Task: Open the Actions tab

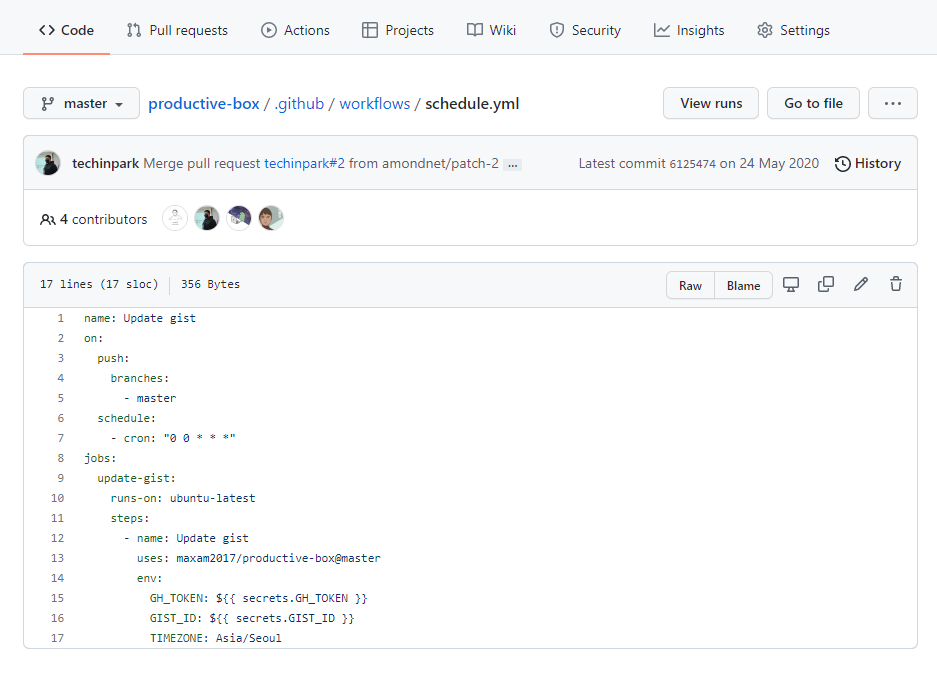Action: click(295, 30)
